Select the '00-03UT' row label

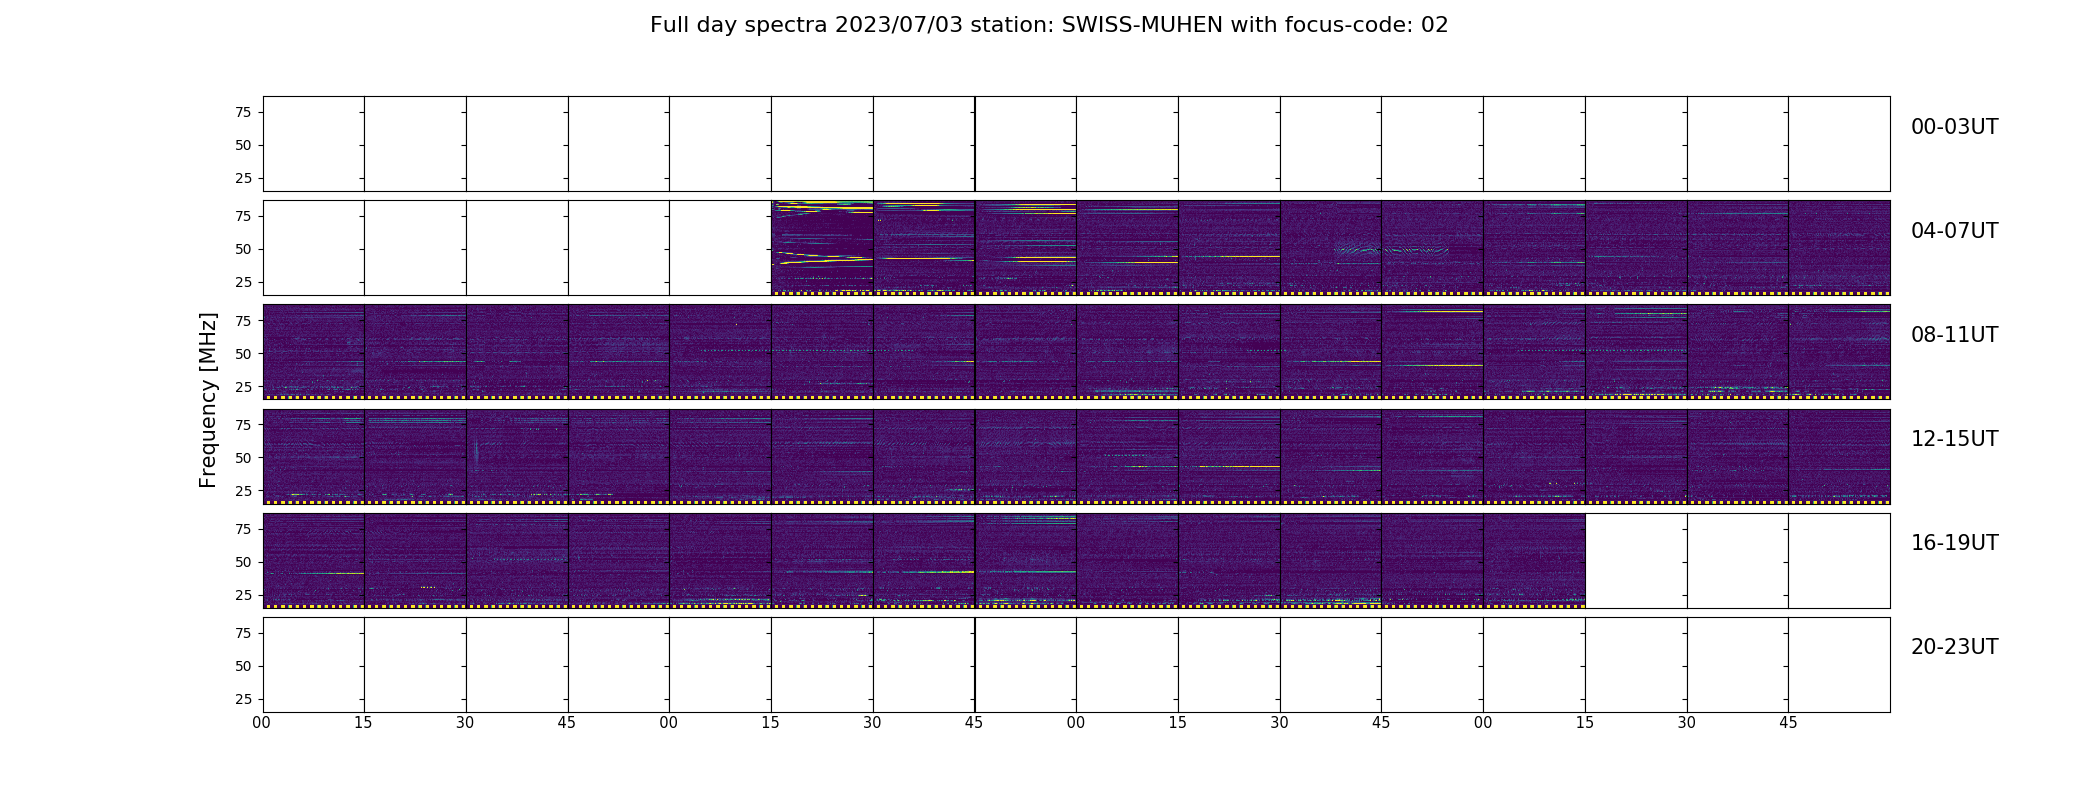tap(1954, 127)
